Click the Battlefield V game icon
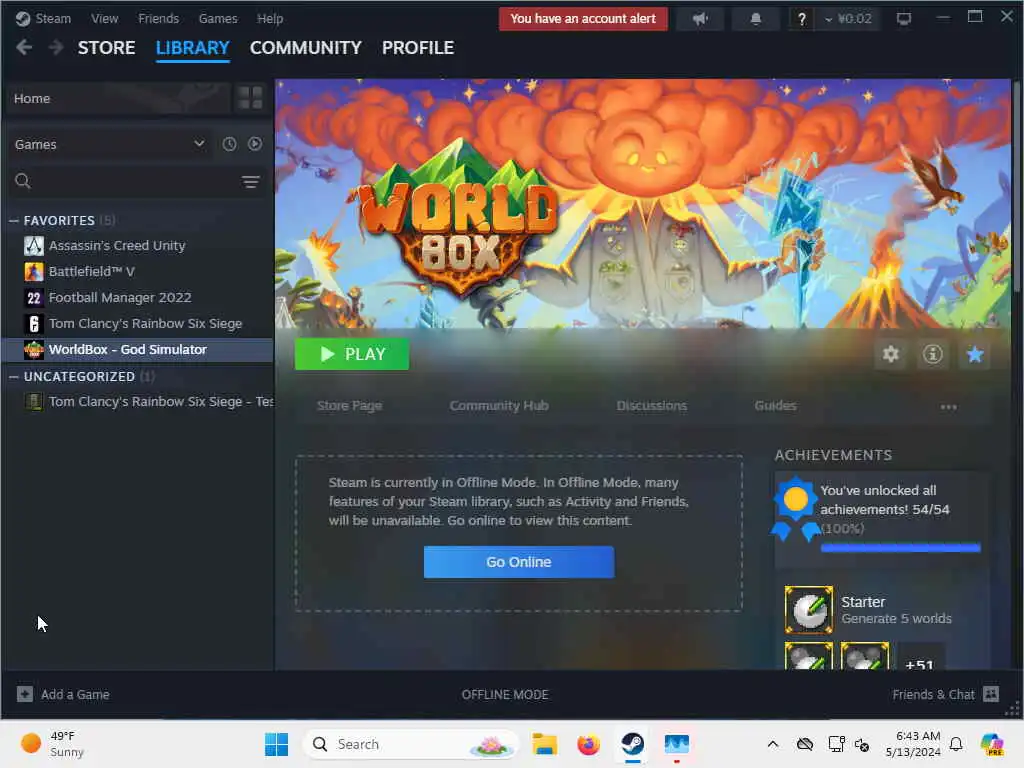This screenshot has width=1024, height=768. pos(33,272)
